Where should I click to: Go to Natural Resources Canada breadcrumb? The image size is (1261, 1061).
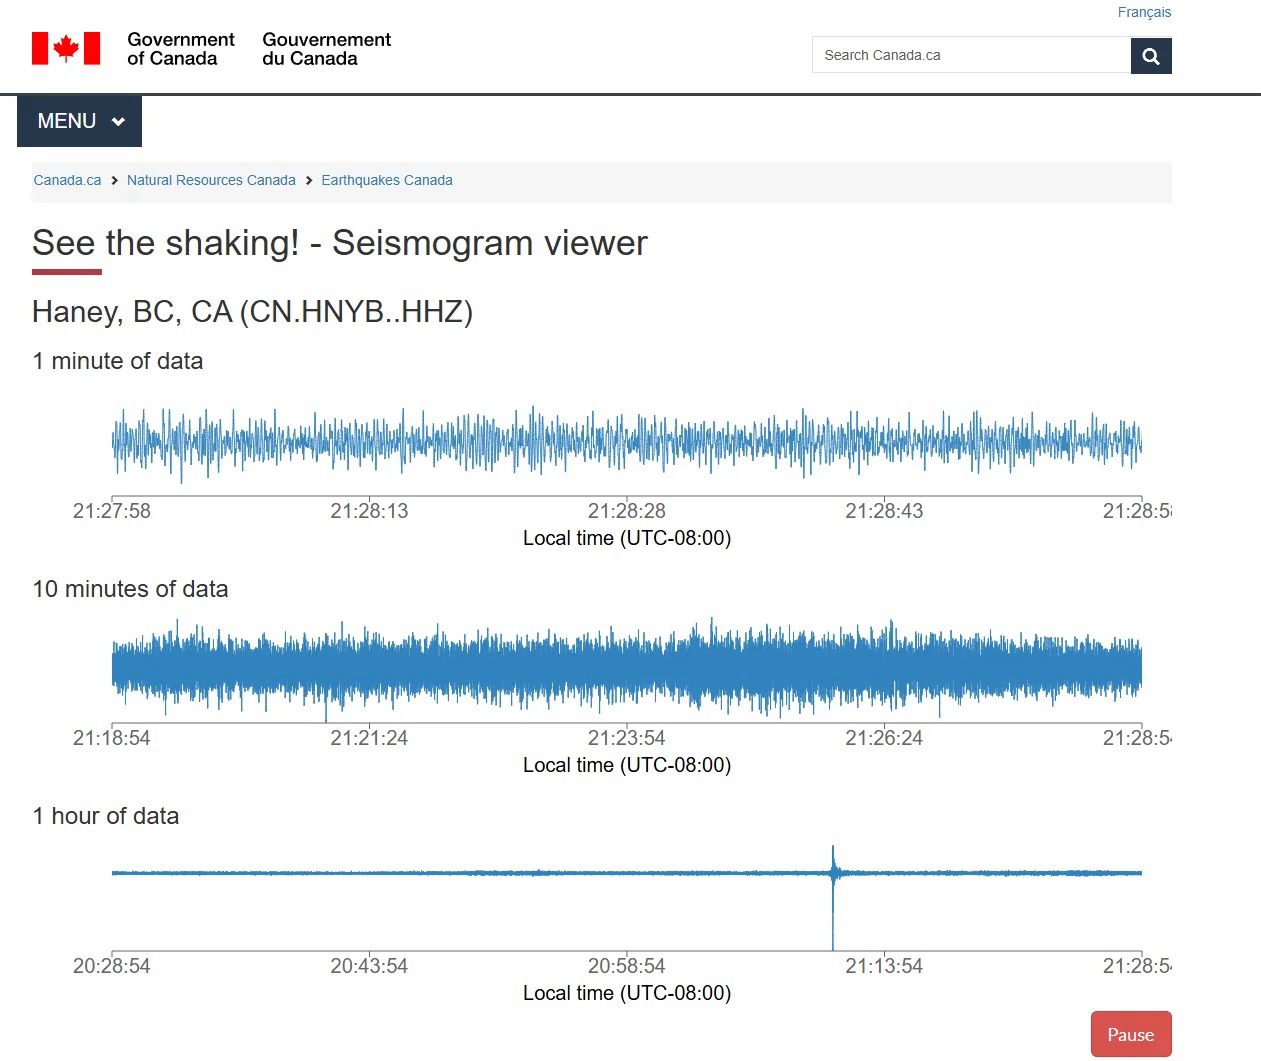pyautogui.click(x=211, y=181)
